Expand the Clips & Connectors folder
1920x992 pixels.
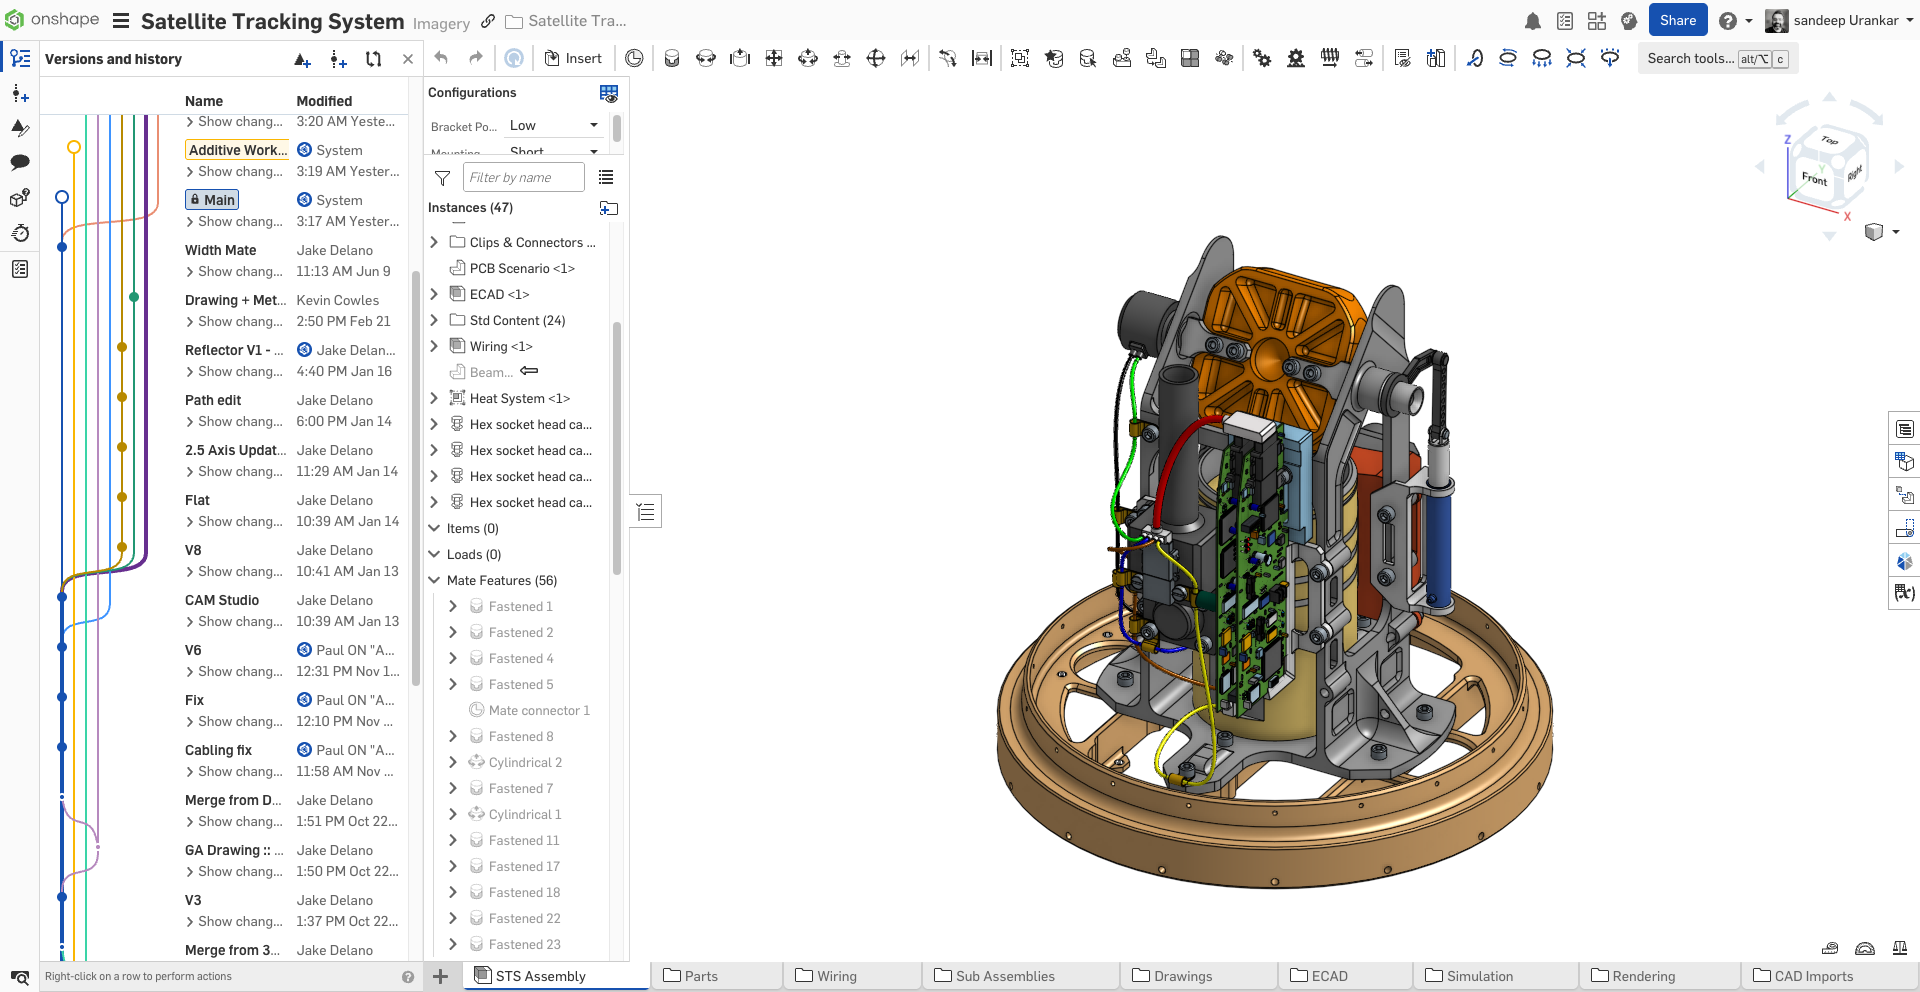[x=434, y=242]
